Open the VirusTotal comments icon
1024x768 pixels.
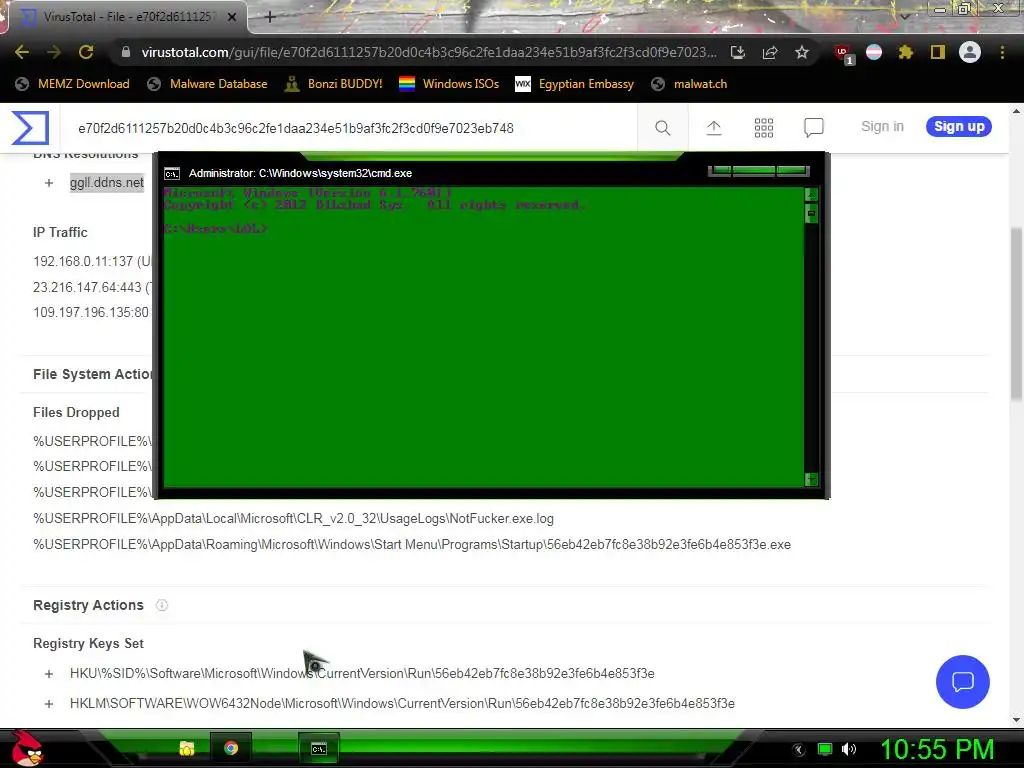coord(814,128)
